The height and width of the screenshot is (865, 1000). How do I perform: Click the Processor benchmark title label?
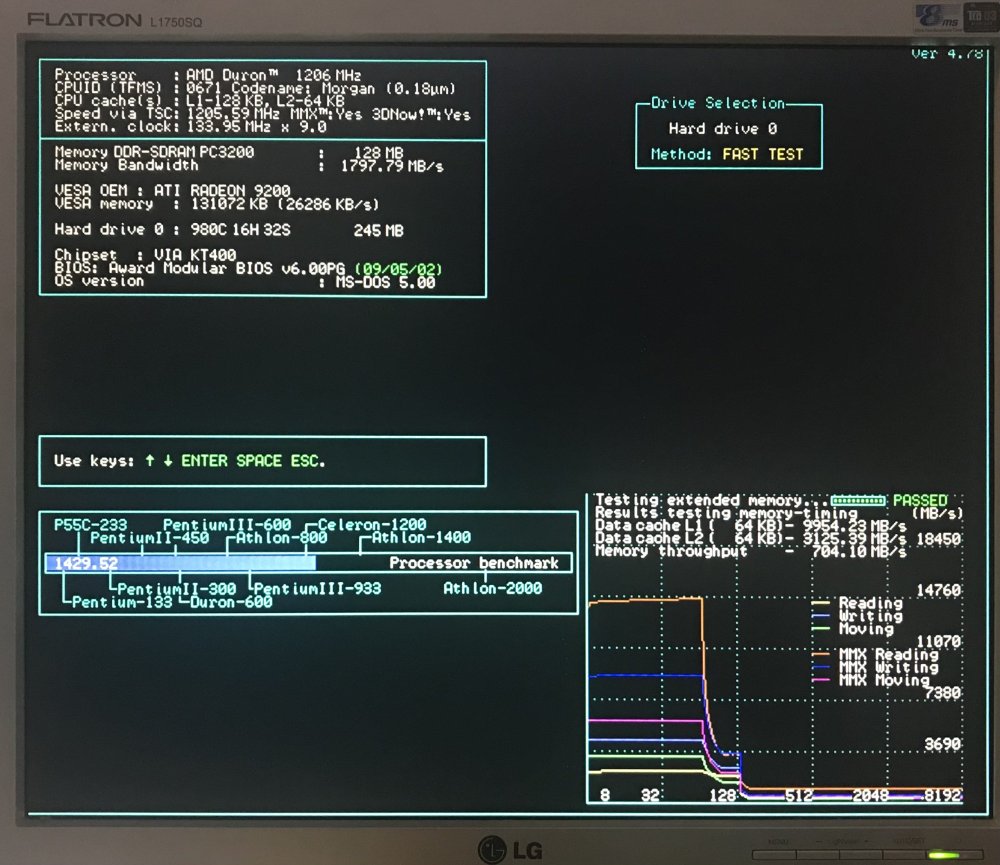point(473,562)
